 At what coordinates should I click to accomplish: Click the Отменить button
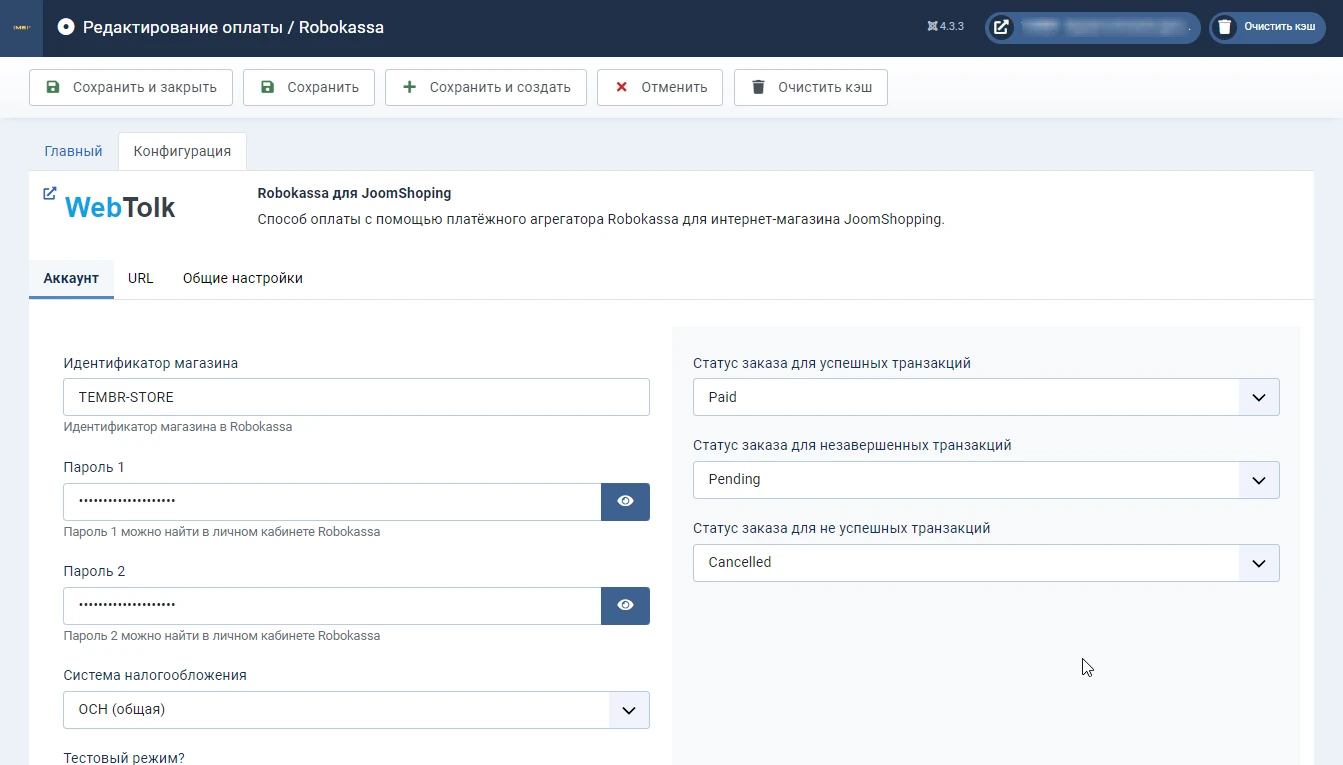coord(660,87)
